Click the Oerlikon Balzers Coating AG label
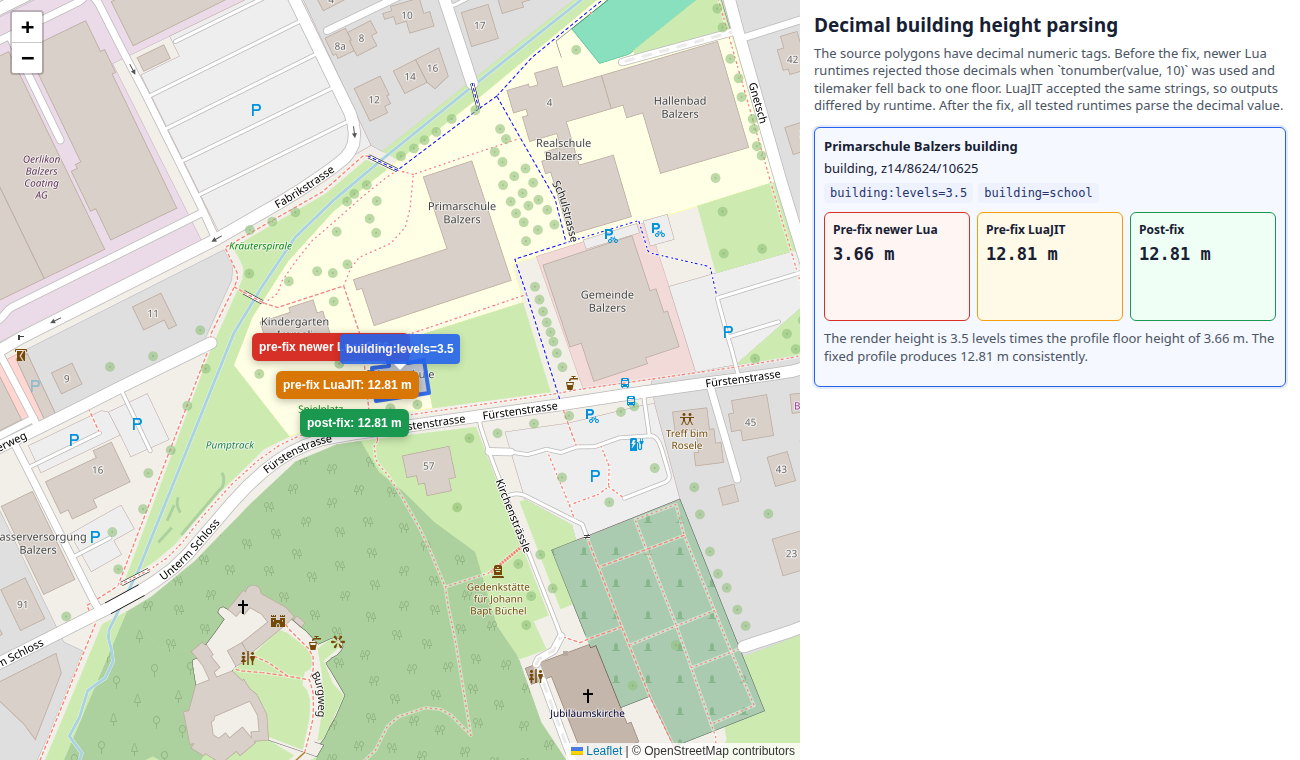The width and height of the screenshot is (1300, 760). point(42,177)
